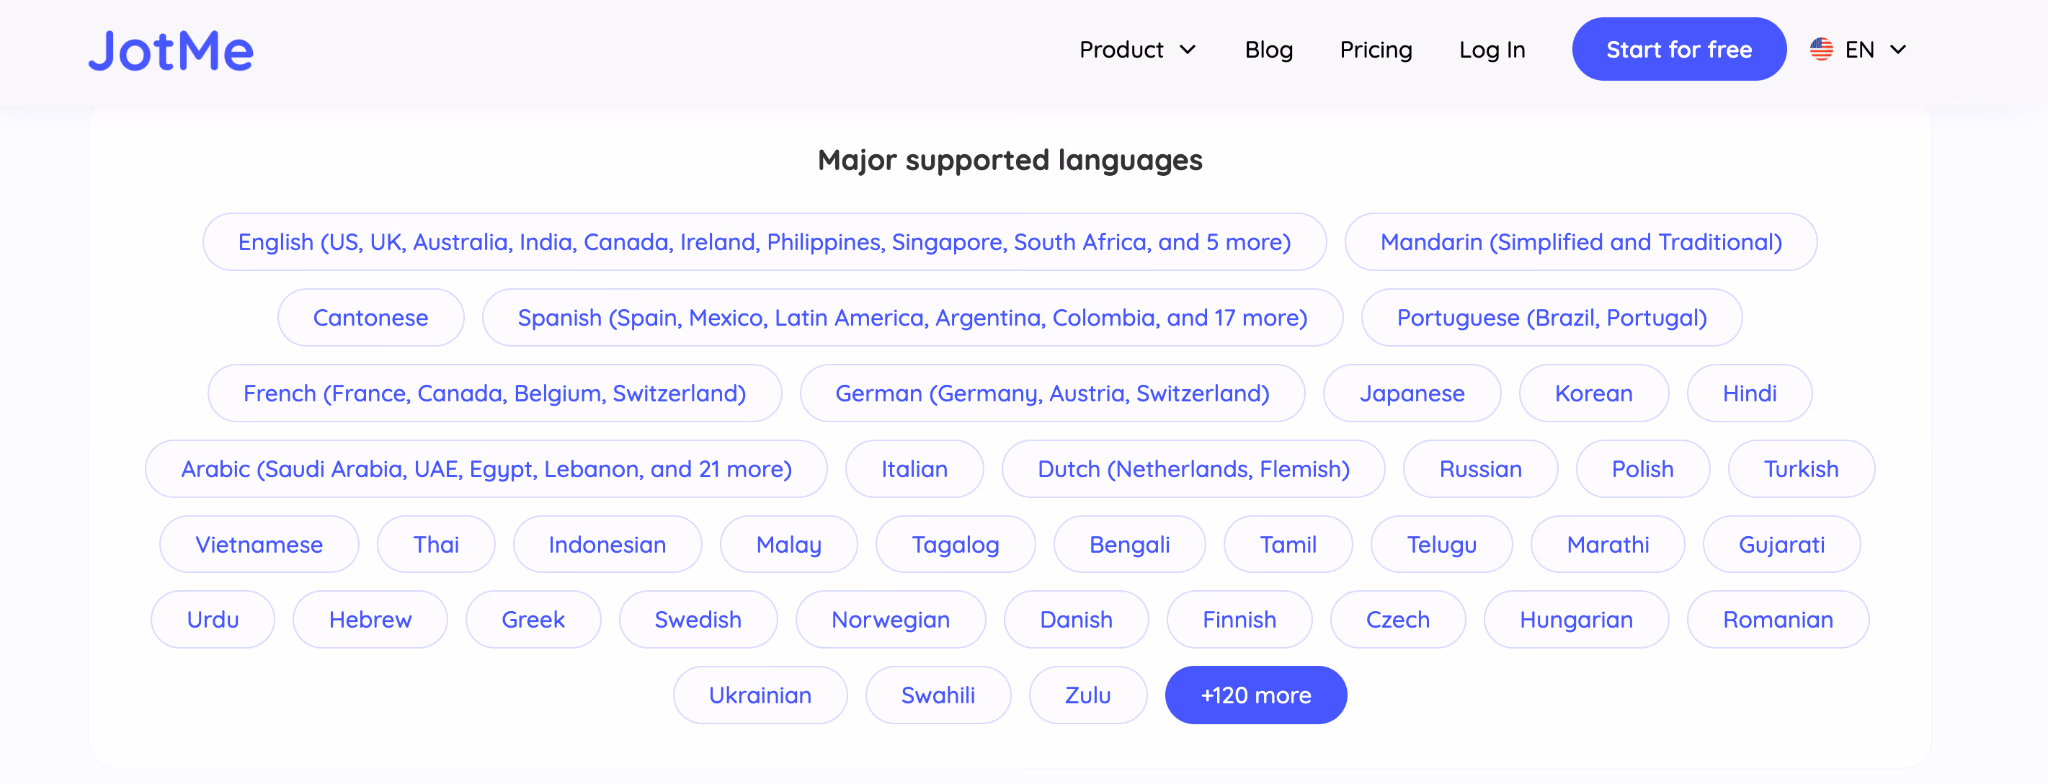The height and width of the screenshot is (784, 2048).
Task: Select the Swedish language chip
Action: pos(698,620)
